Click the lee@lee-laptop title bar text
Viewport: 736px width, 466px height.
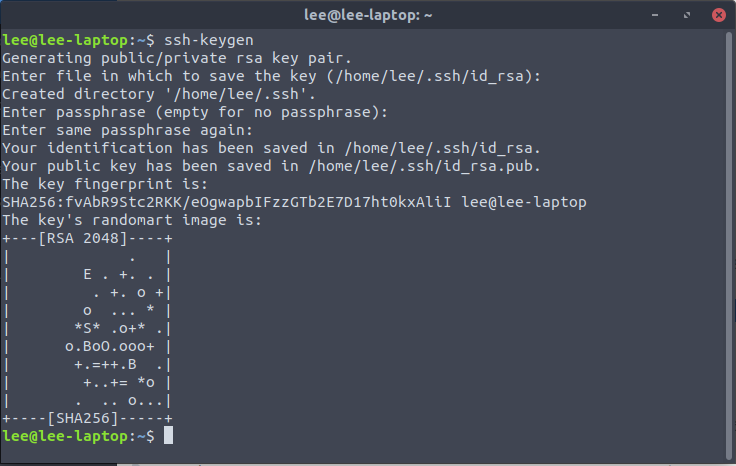368,15
